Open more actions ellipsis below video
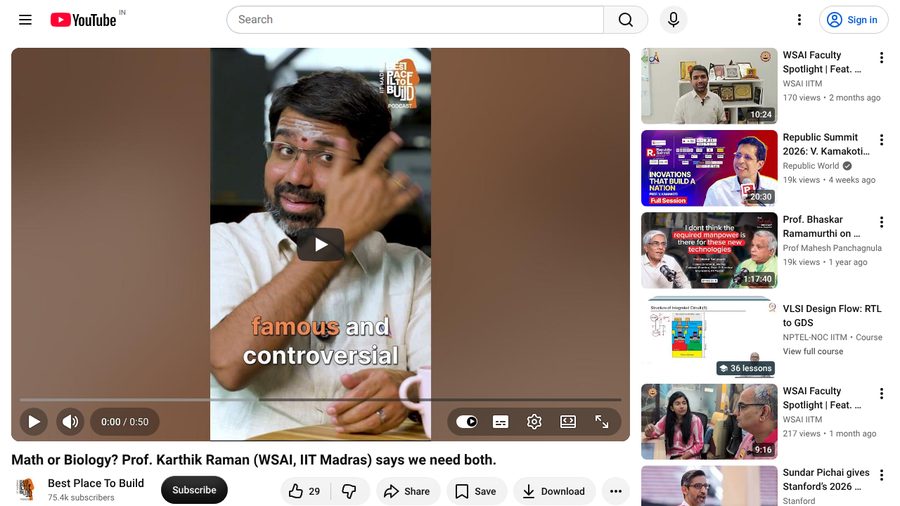The image size is (900, 506). (x=616, y=491)
